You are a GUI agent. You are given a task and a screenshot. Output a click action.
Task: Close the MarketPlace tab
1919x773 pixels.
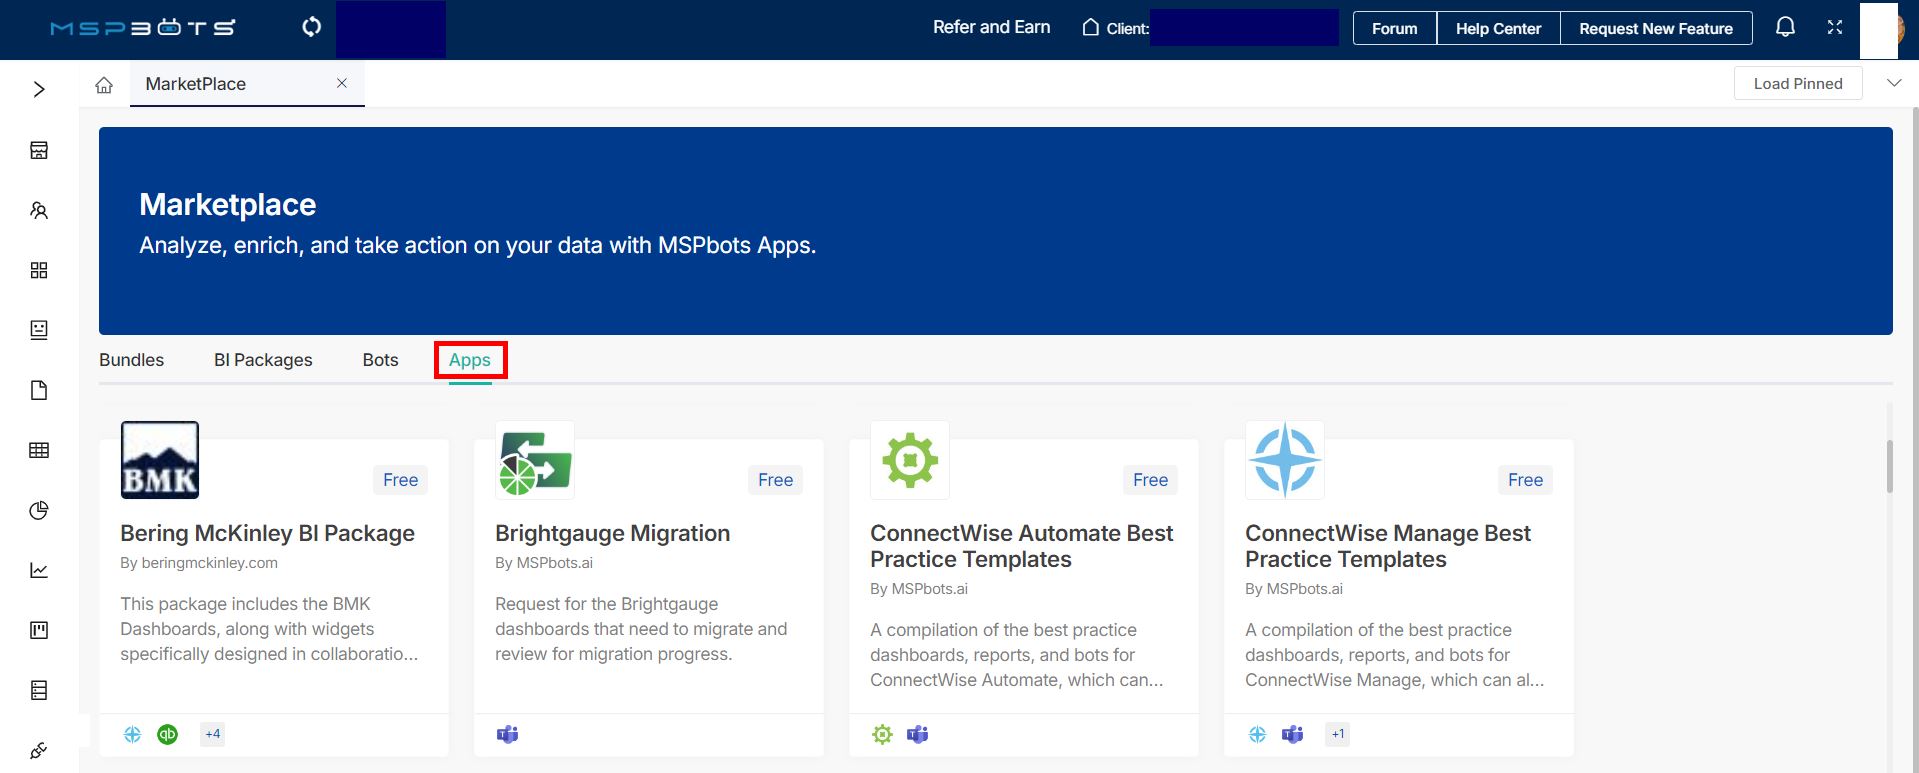[x=342, y=84]
